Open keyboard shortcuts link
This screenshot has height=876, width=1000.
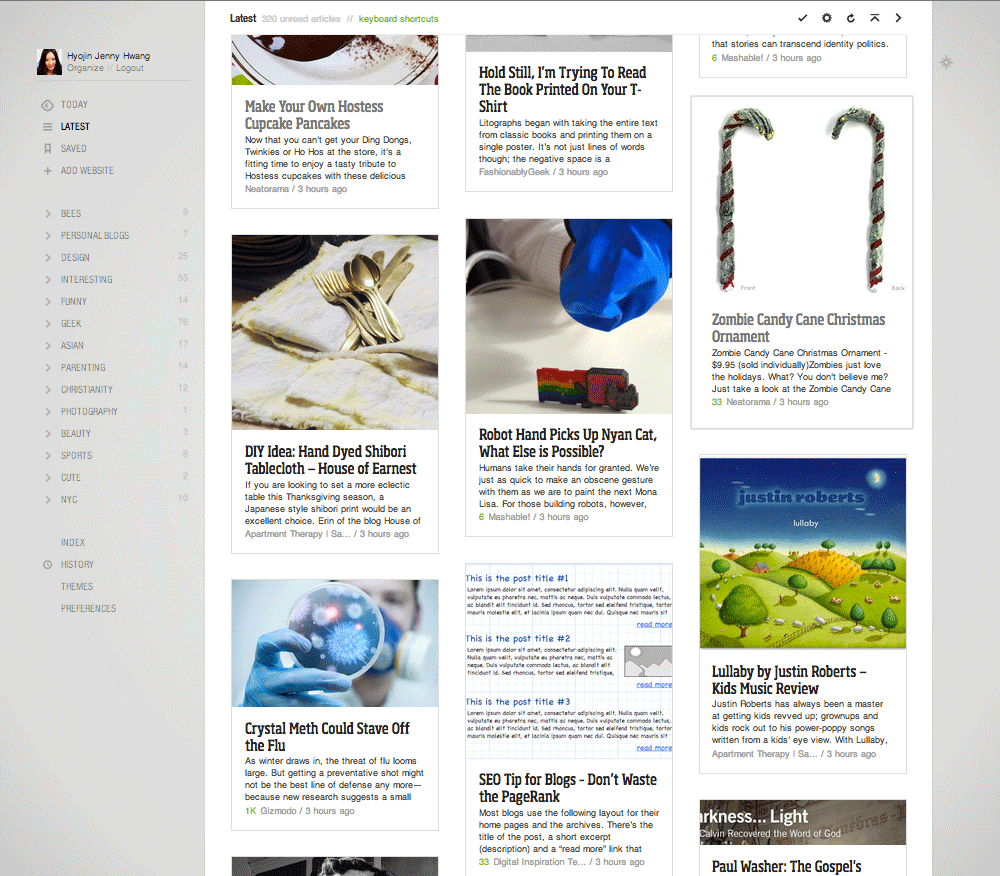tap(398, 18)
